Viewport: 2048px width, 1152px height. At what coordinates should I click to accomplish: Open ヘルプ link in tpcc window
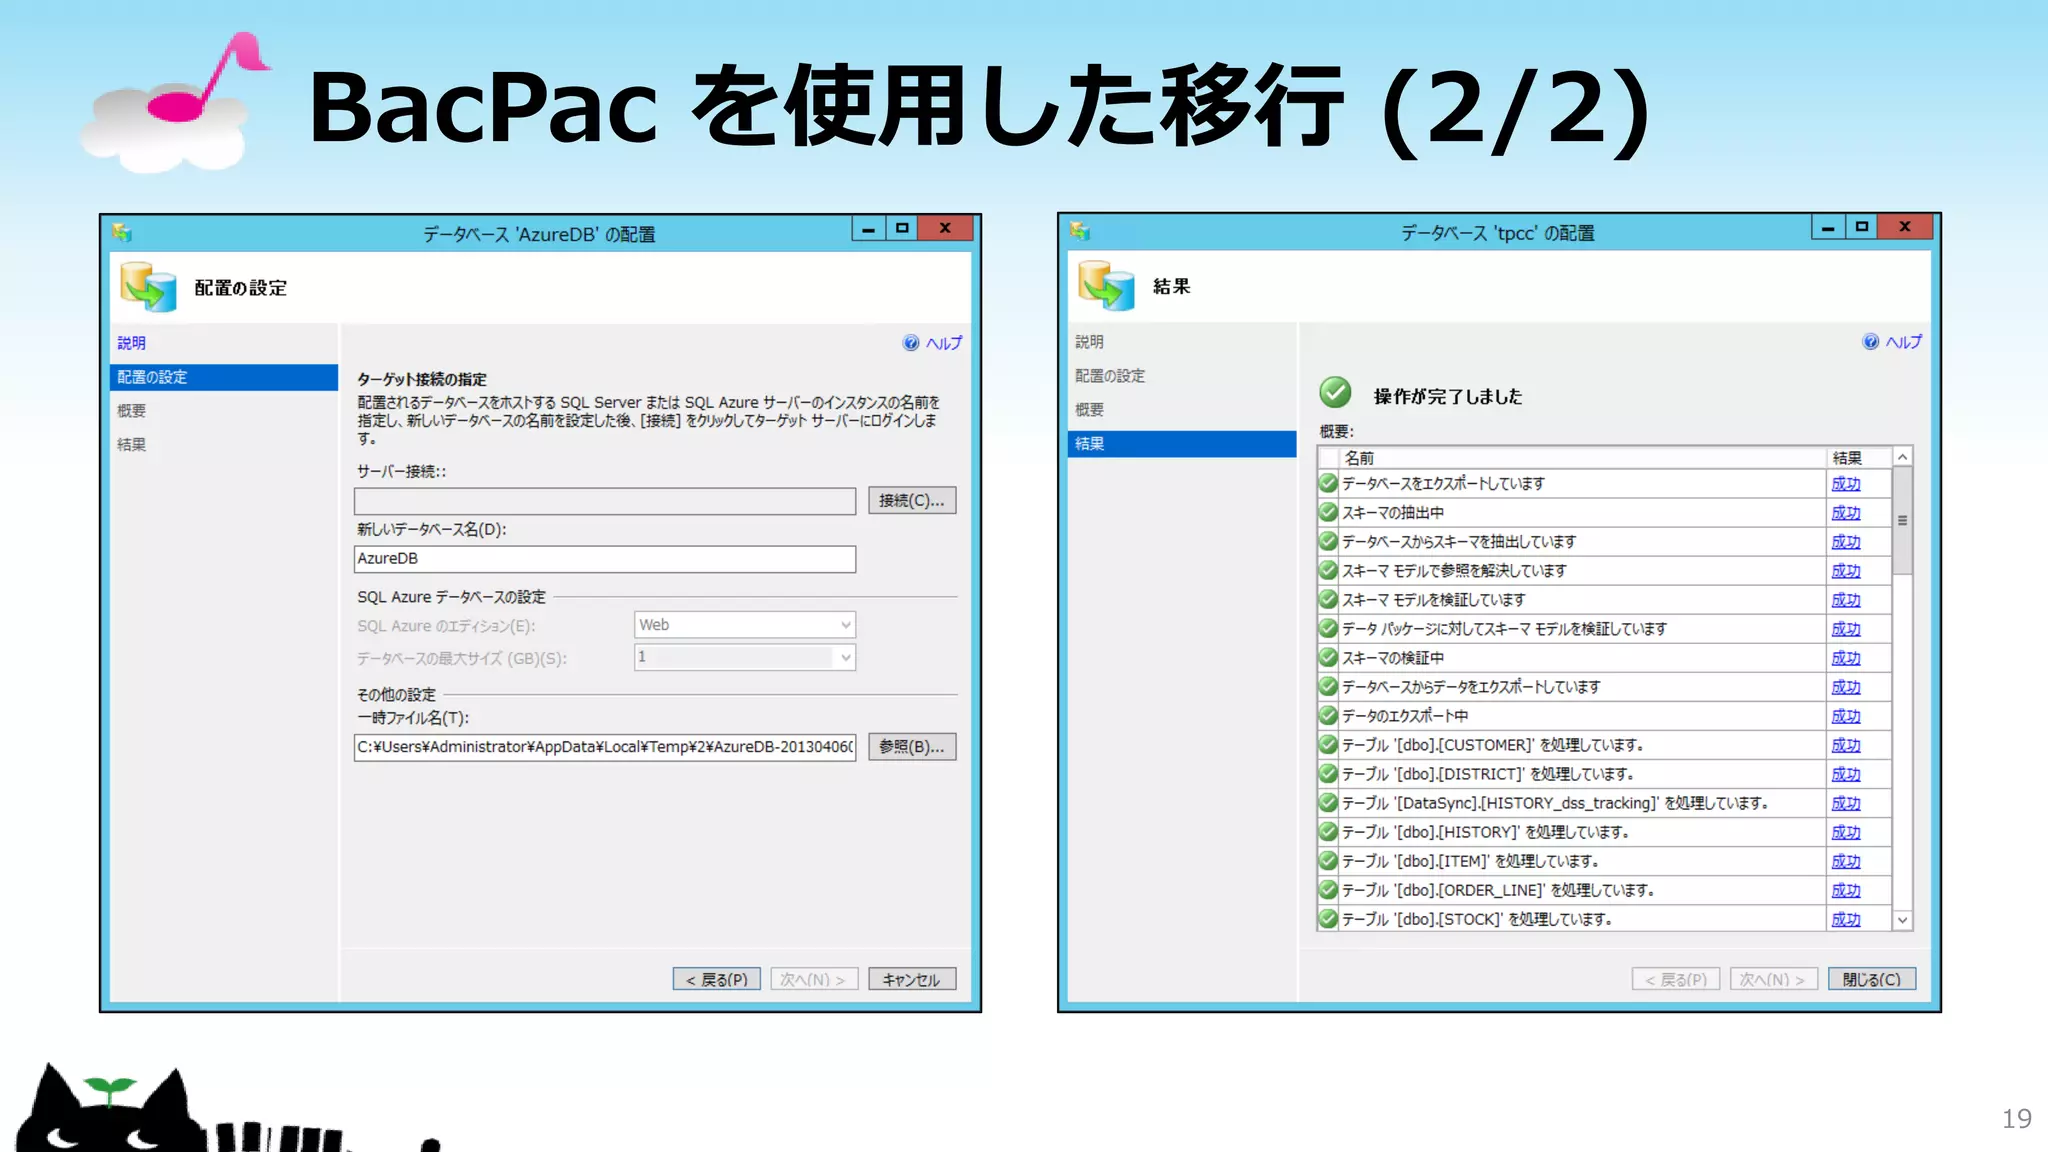(x=1903, y=342)
